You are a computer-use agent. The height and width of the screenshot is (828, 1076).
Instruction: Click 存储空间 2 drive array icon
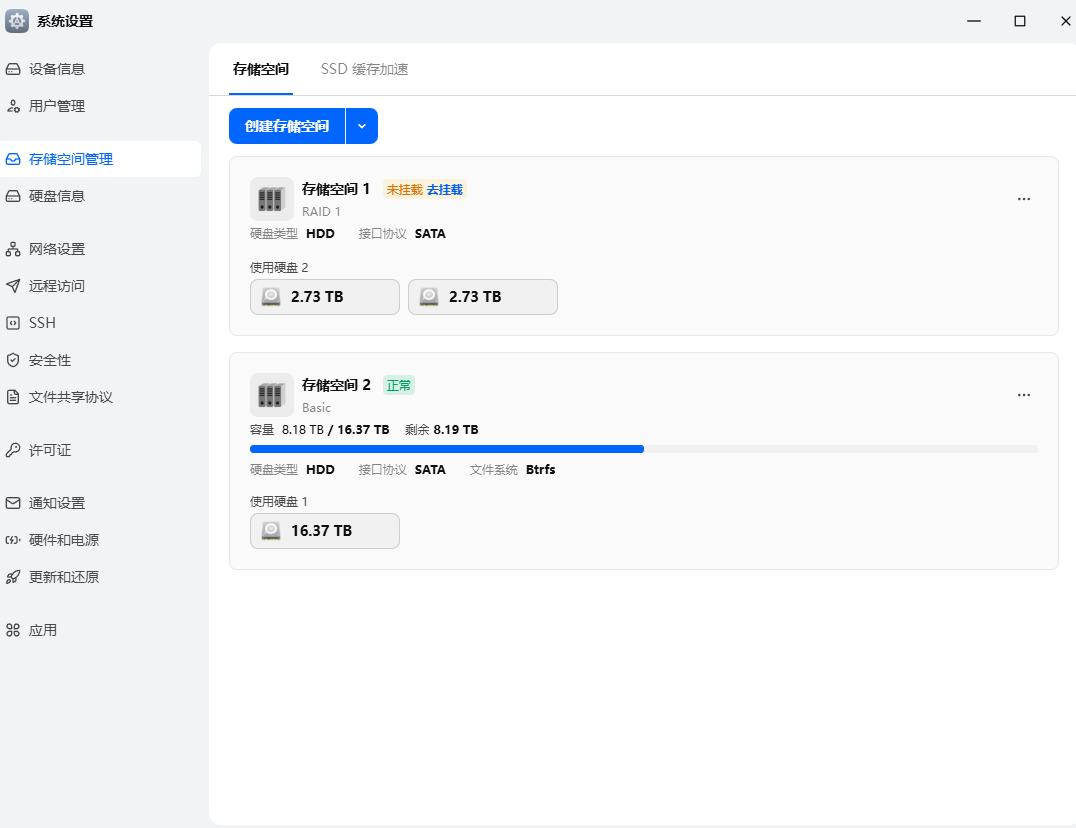[272, 395]
